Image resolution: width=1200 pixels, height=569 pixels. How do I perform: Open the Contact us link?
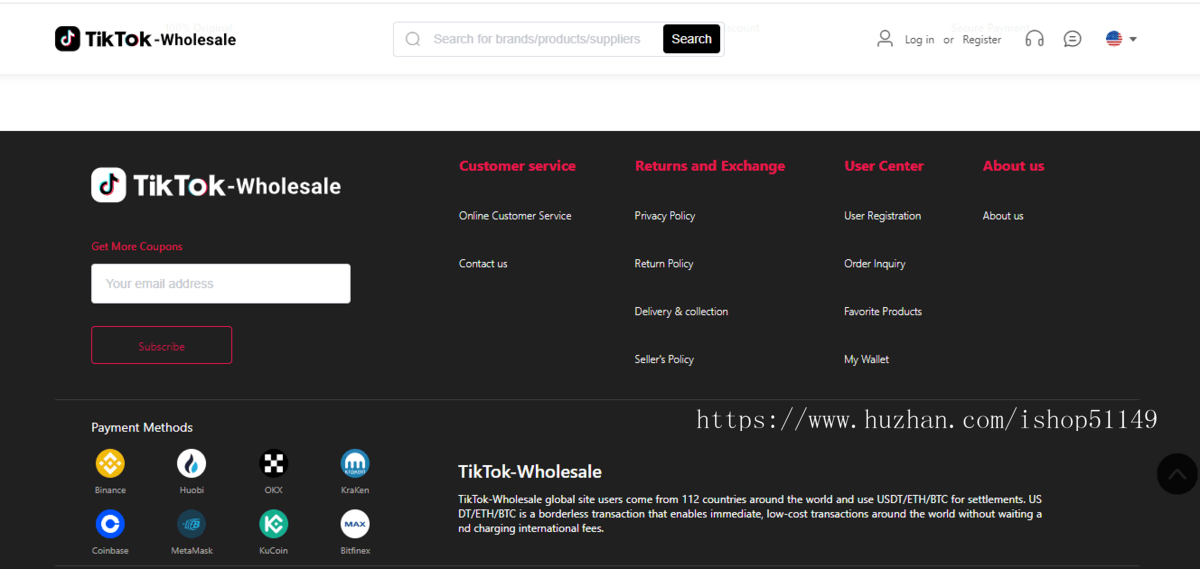click(x=483, y=264)
